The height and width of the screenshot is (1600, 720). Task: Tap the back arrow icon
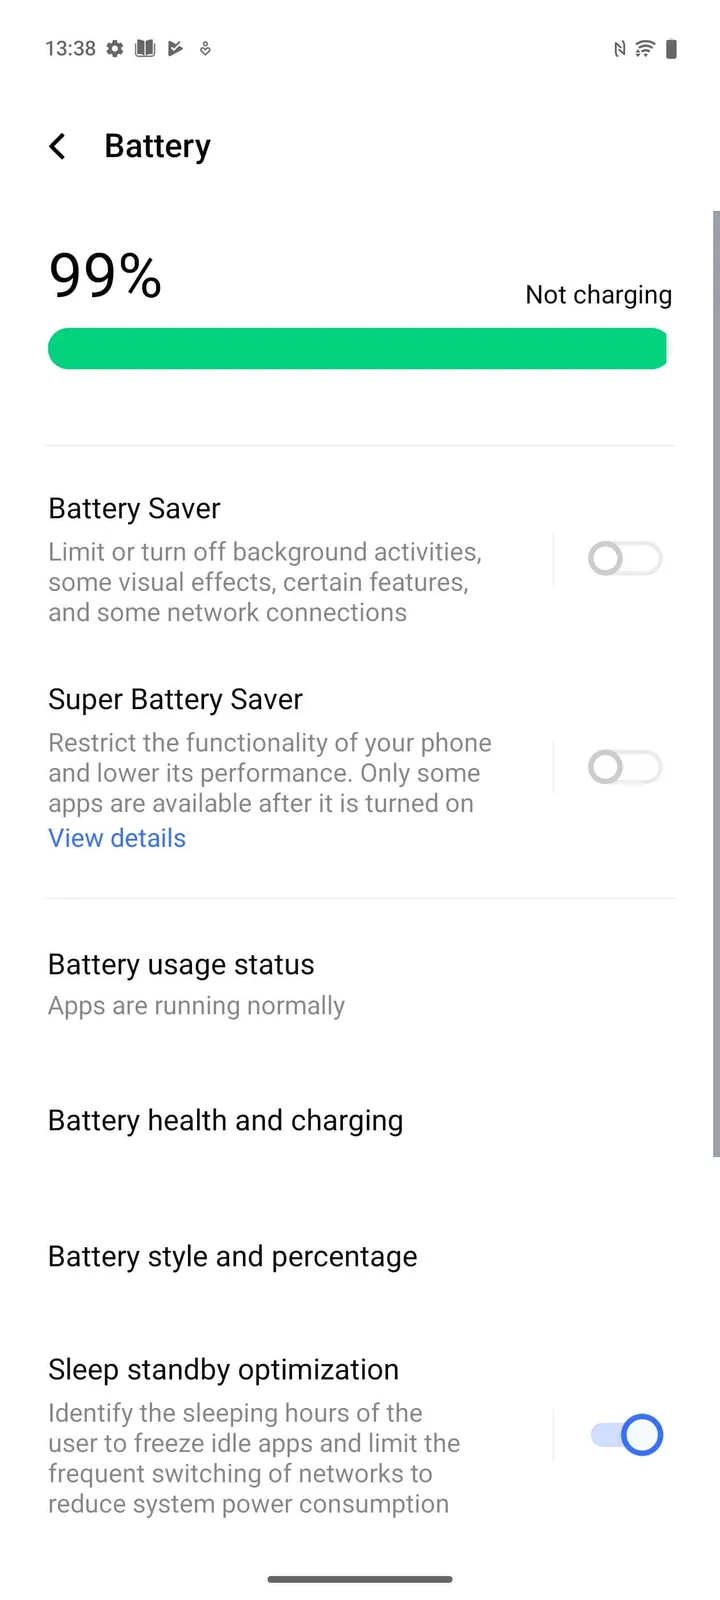58,147
